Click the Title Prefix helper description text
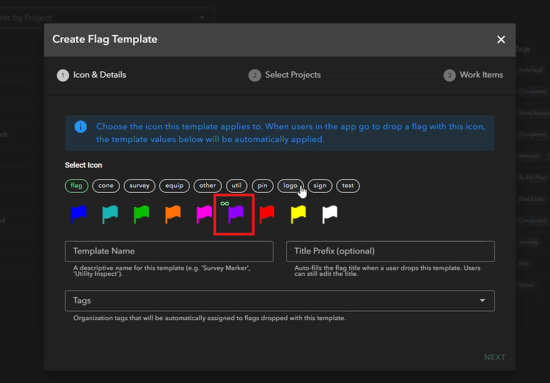Image resolution: width=550 pixels, height=383 pixels. (x=387, y=271)
